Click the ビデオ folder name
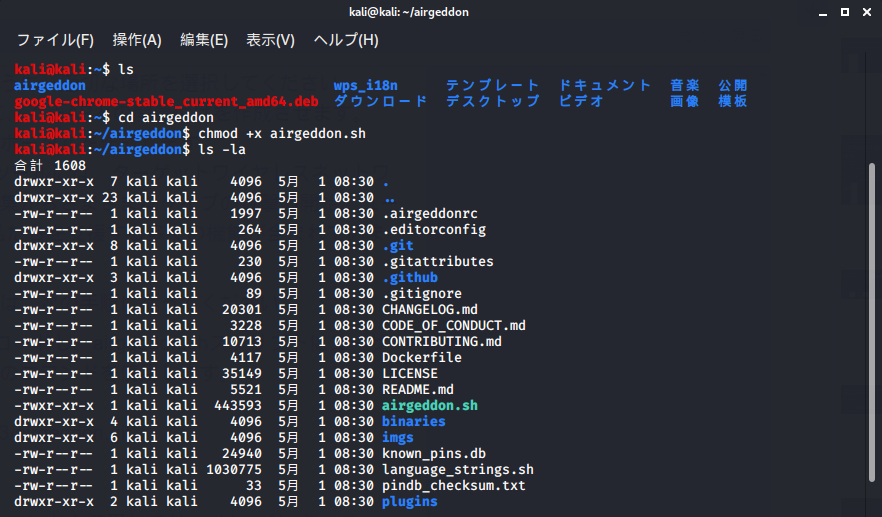Image resolution: width=882 pixels, height=517 pixels. [581, 101]
